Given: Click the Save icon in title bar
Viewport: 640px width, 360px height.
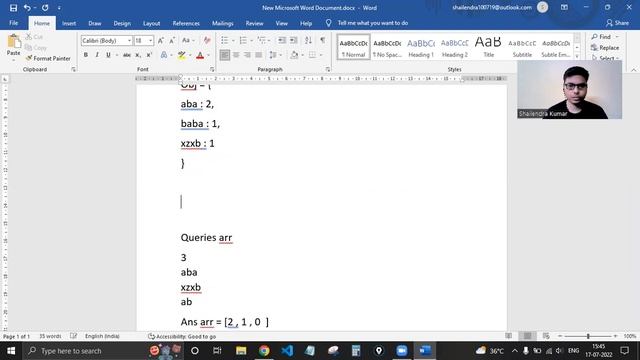Looking at the screenshot, I should 13,8.
